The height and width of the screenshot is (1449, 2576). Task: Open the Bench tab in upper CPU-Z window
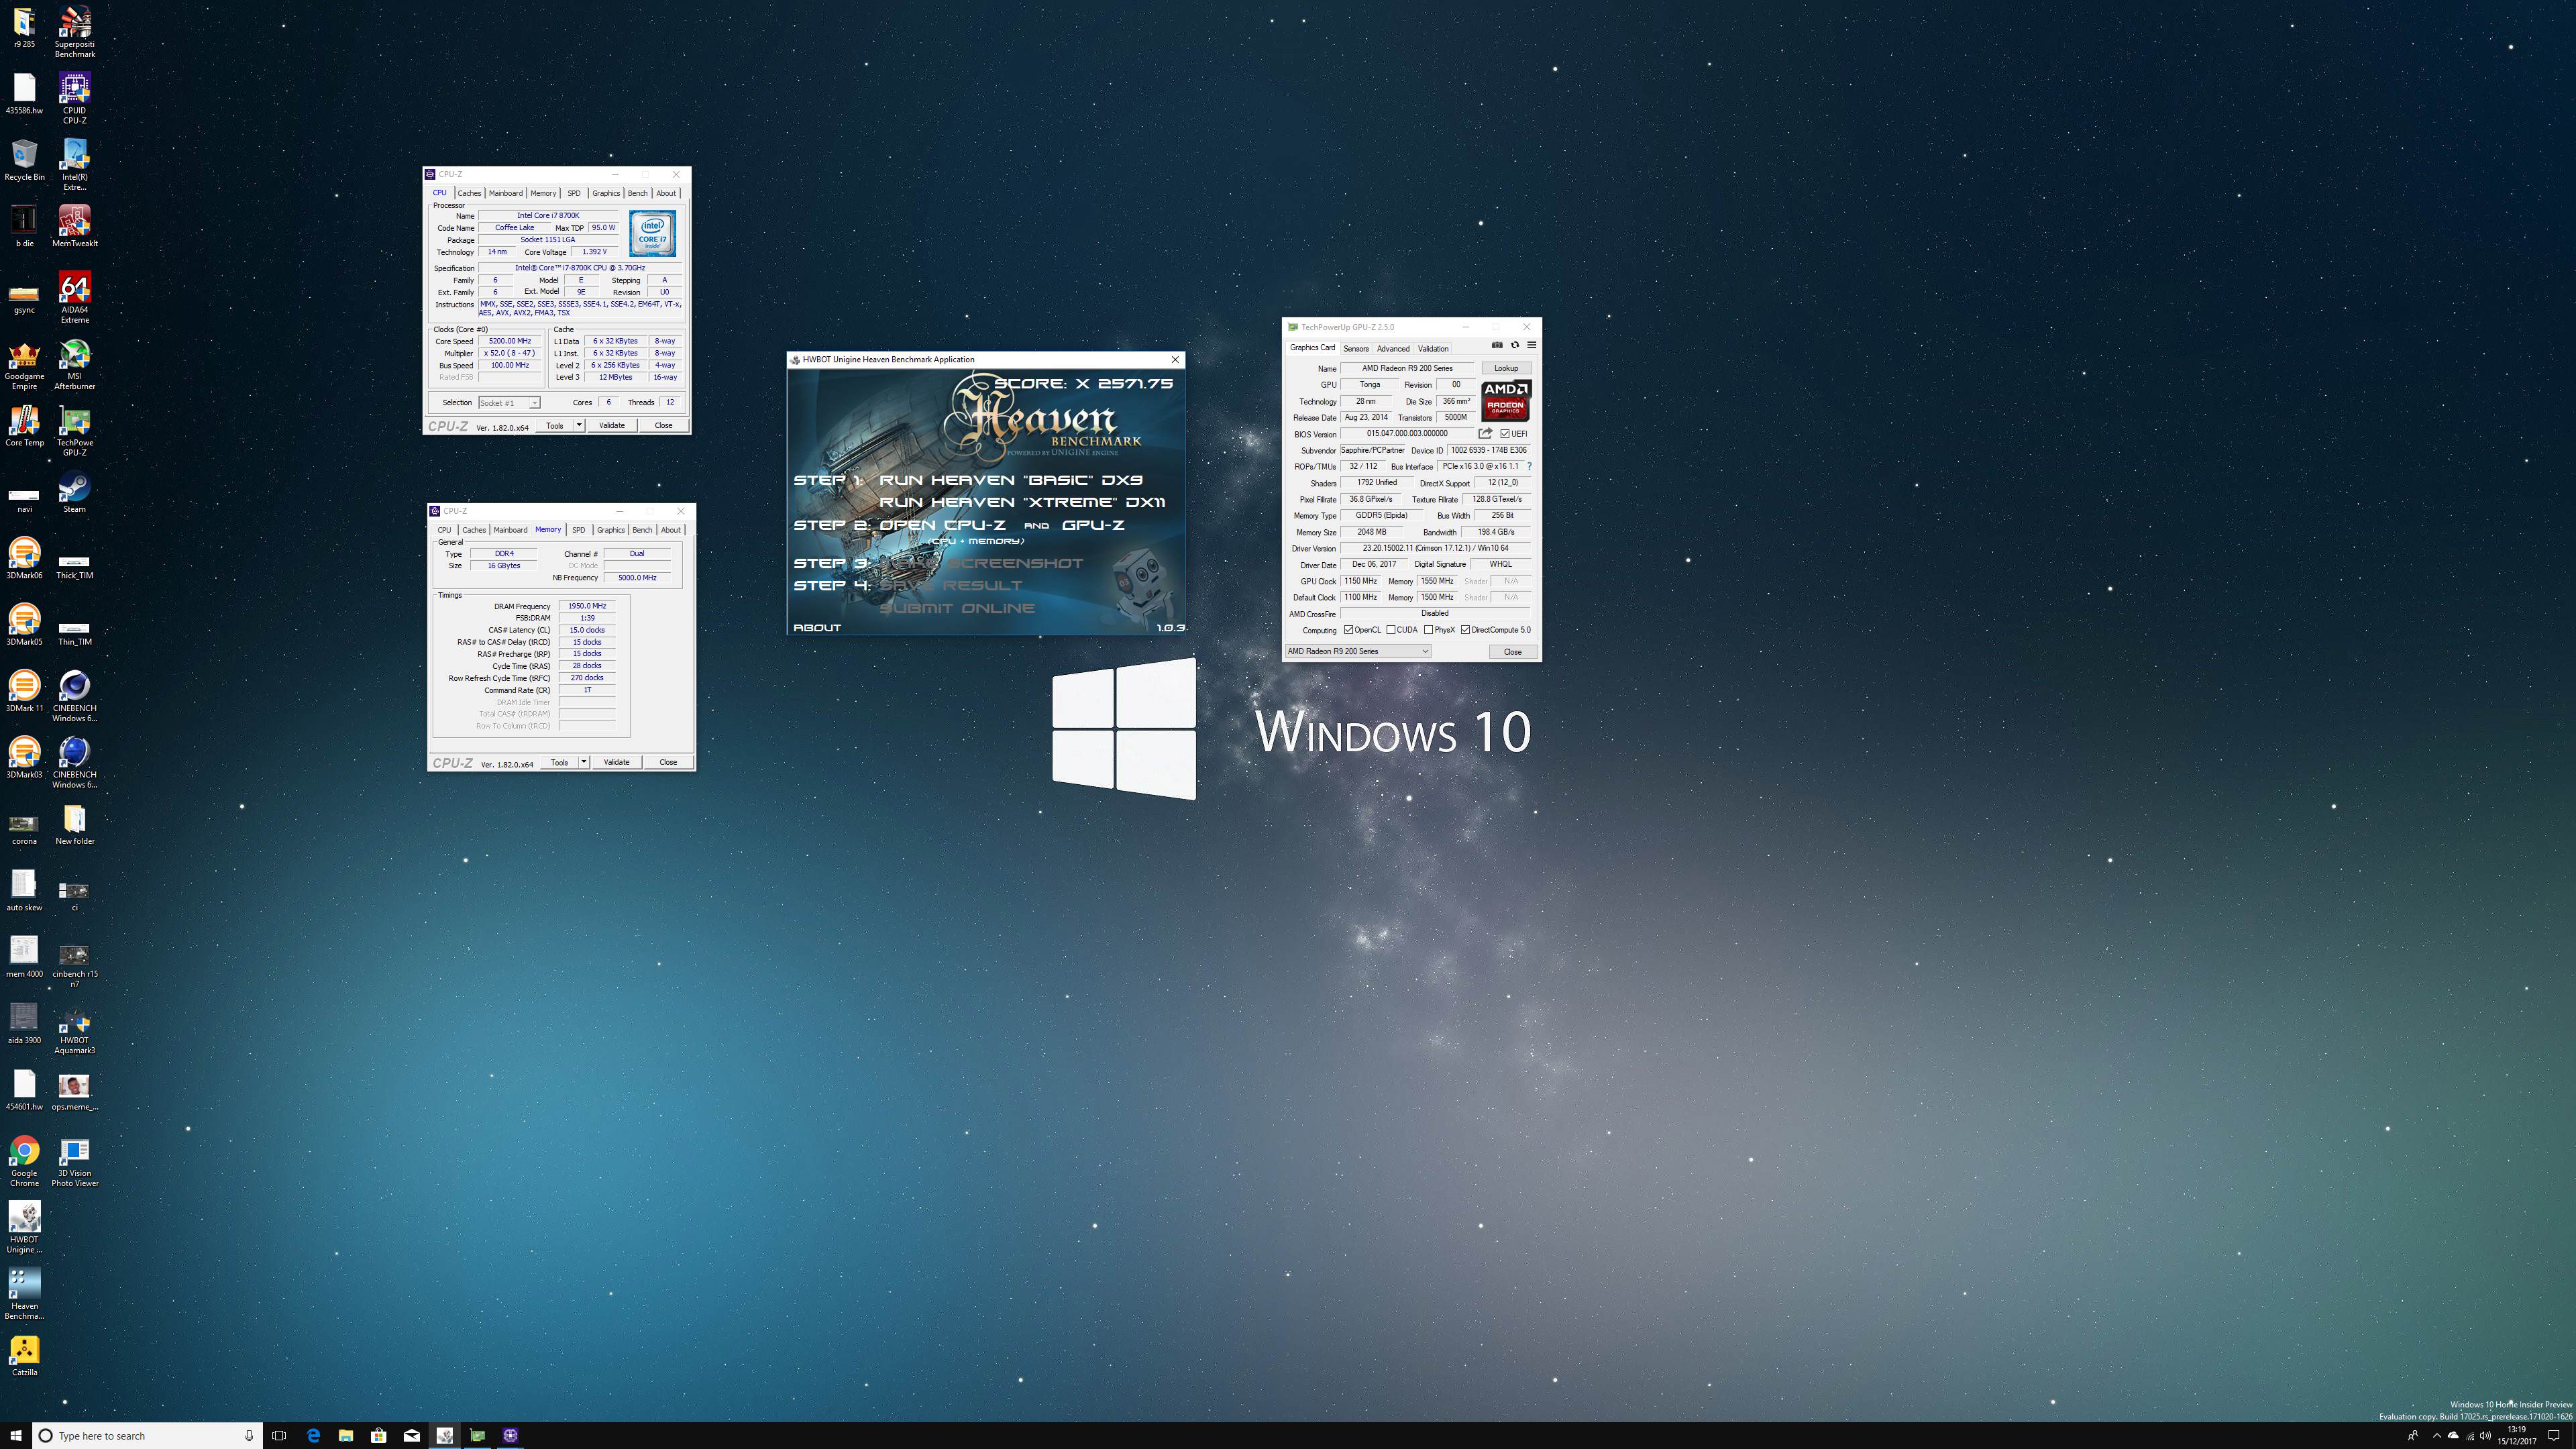click(637, 193)
